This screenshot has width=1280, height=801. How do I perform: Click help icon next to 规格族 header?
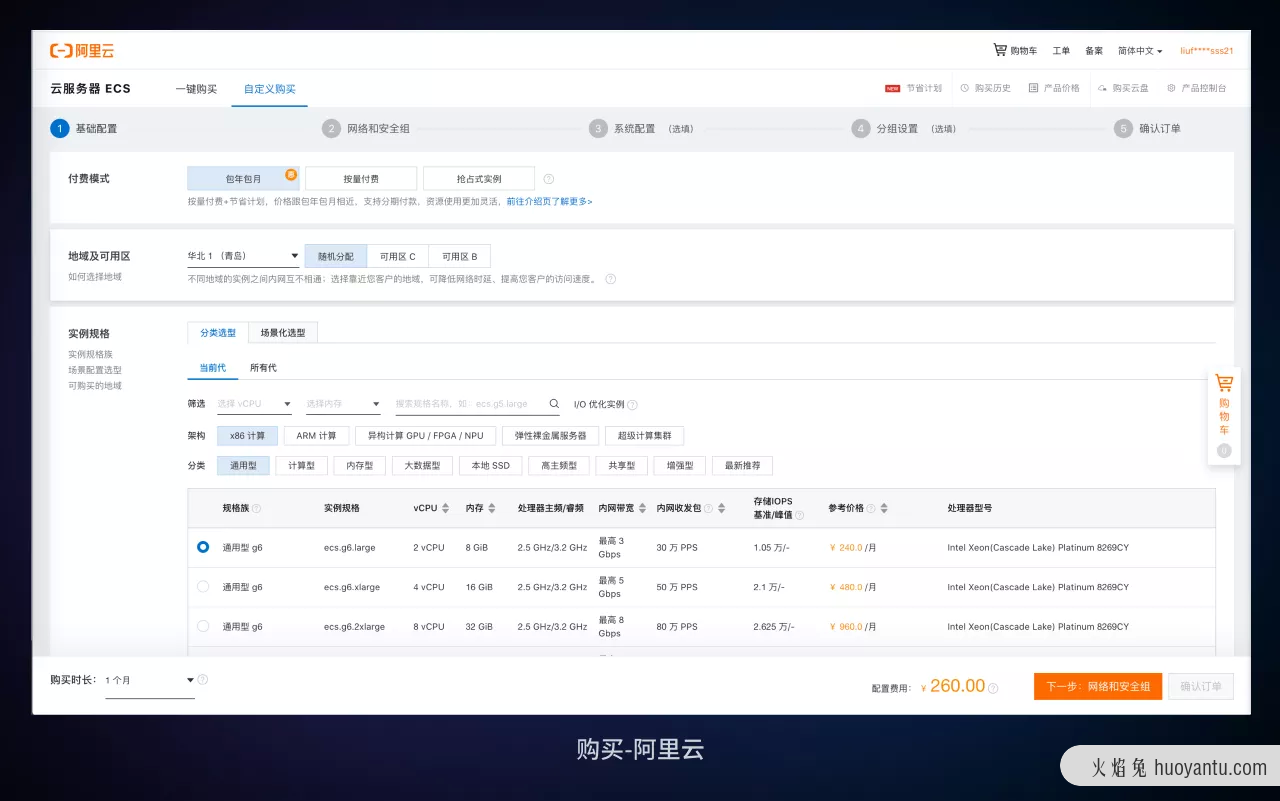tap(256, 508)
